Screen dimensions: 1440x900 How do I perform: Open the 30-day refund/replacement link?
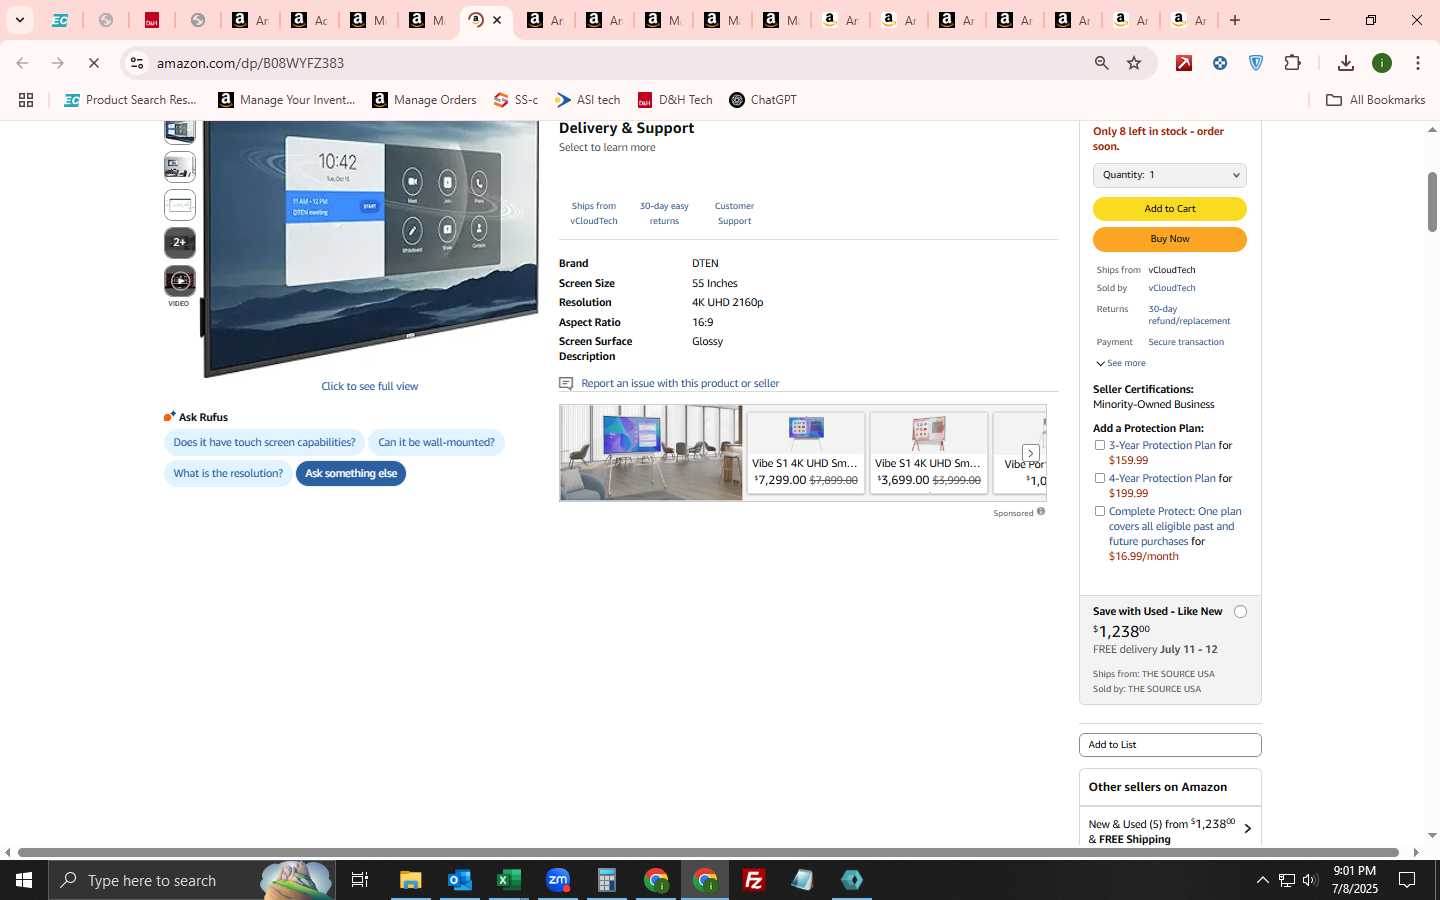tap(1189, 315)
